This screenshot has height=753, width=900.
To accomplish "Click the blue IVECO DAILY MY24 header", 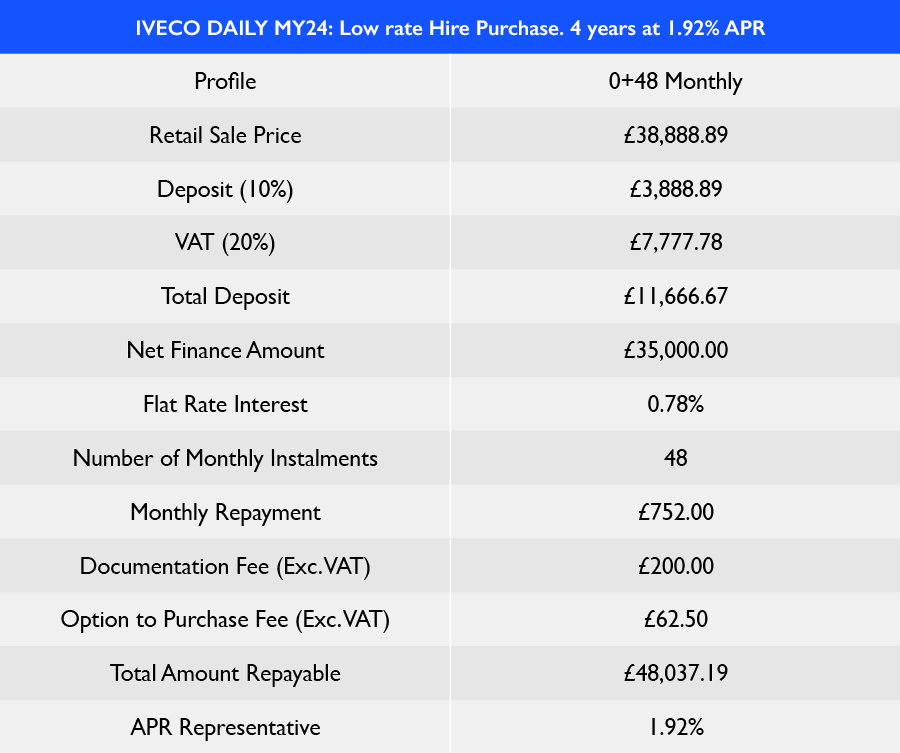I will 450,27.
